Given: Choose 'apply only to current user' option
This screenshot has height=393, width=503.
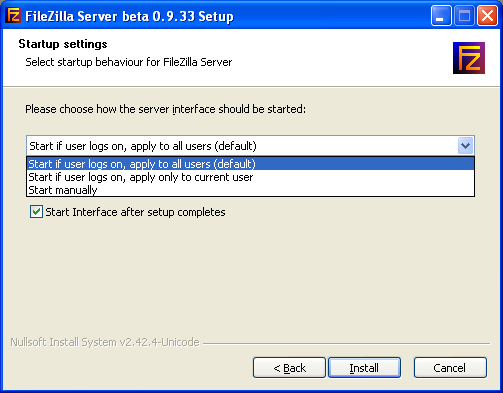Looking at the screenshot, I should pos(250,177).
